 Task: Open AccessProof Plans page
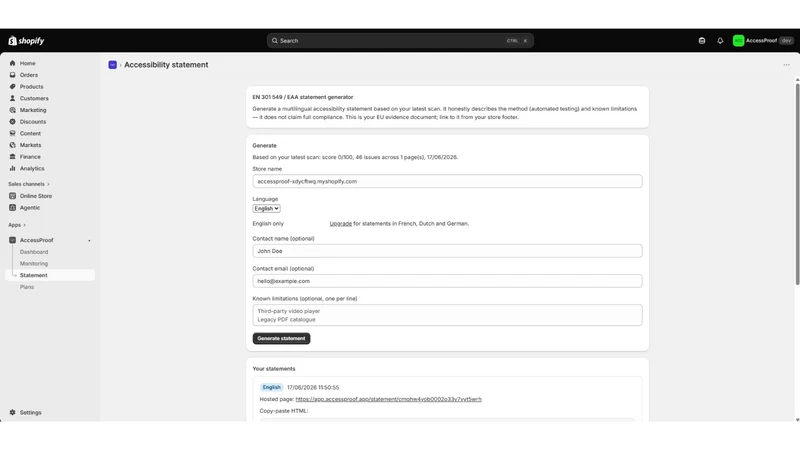tap(27, 287)
